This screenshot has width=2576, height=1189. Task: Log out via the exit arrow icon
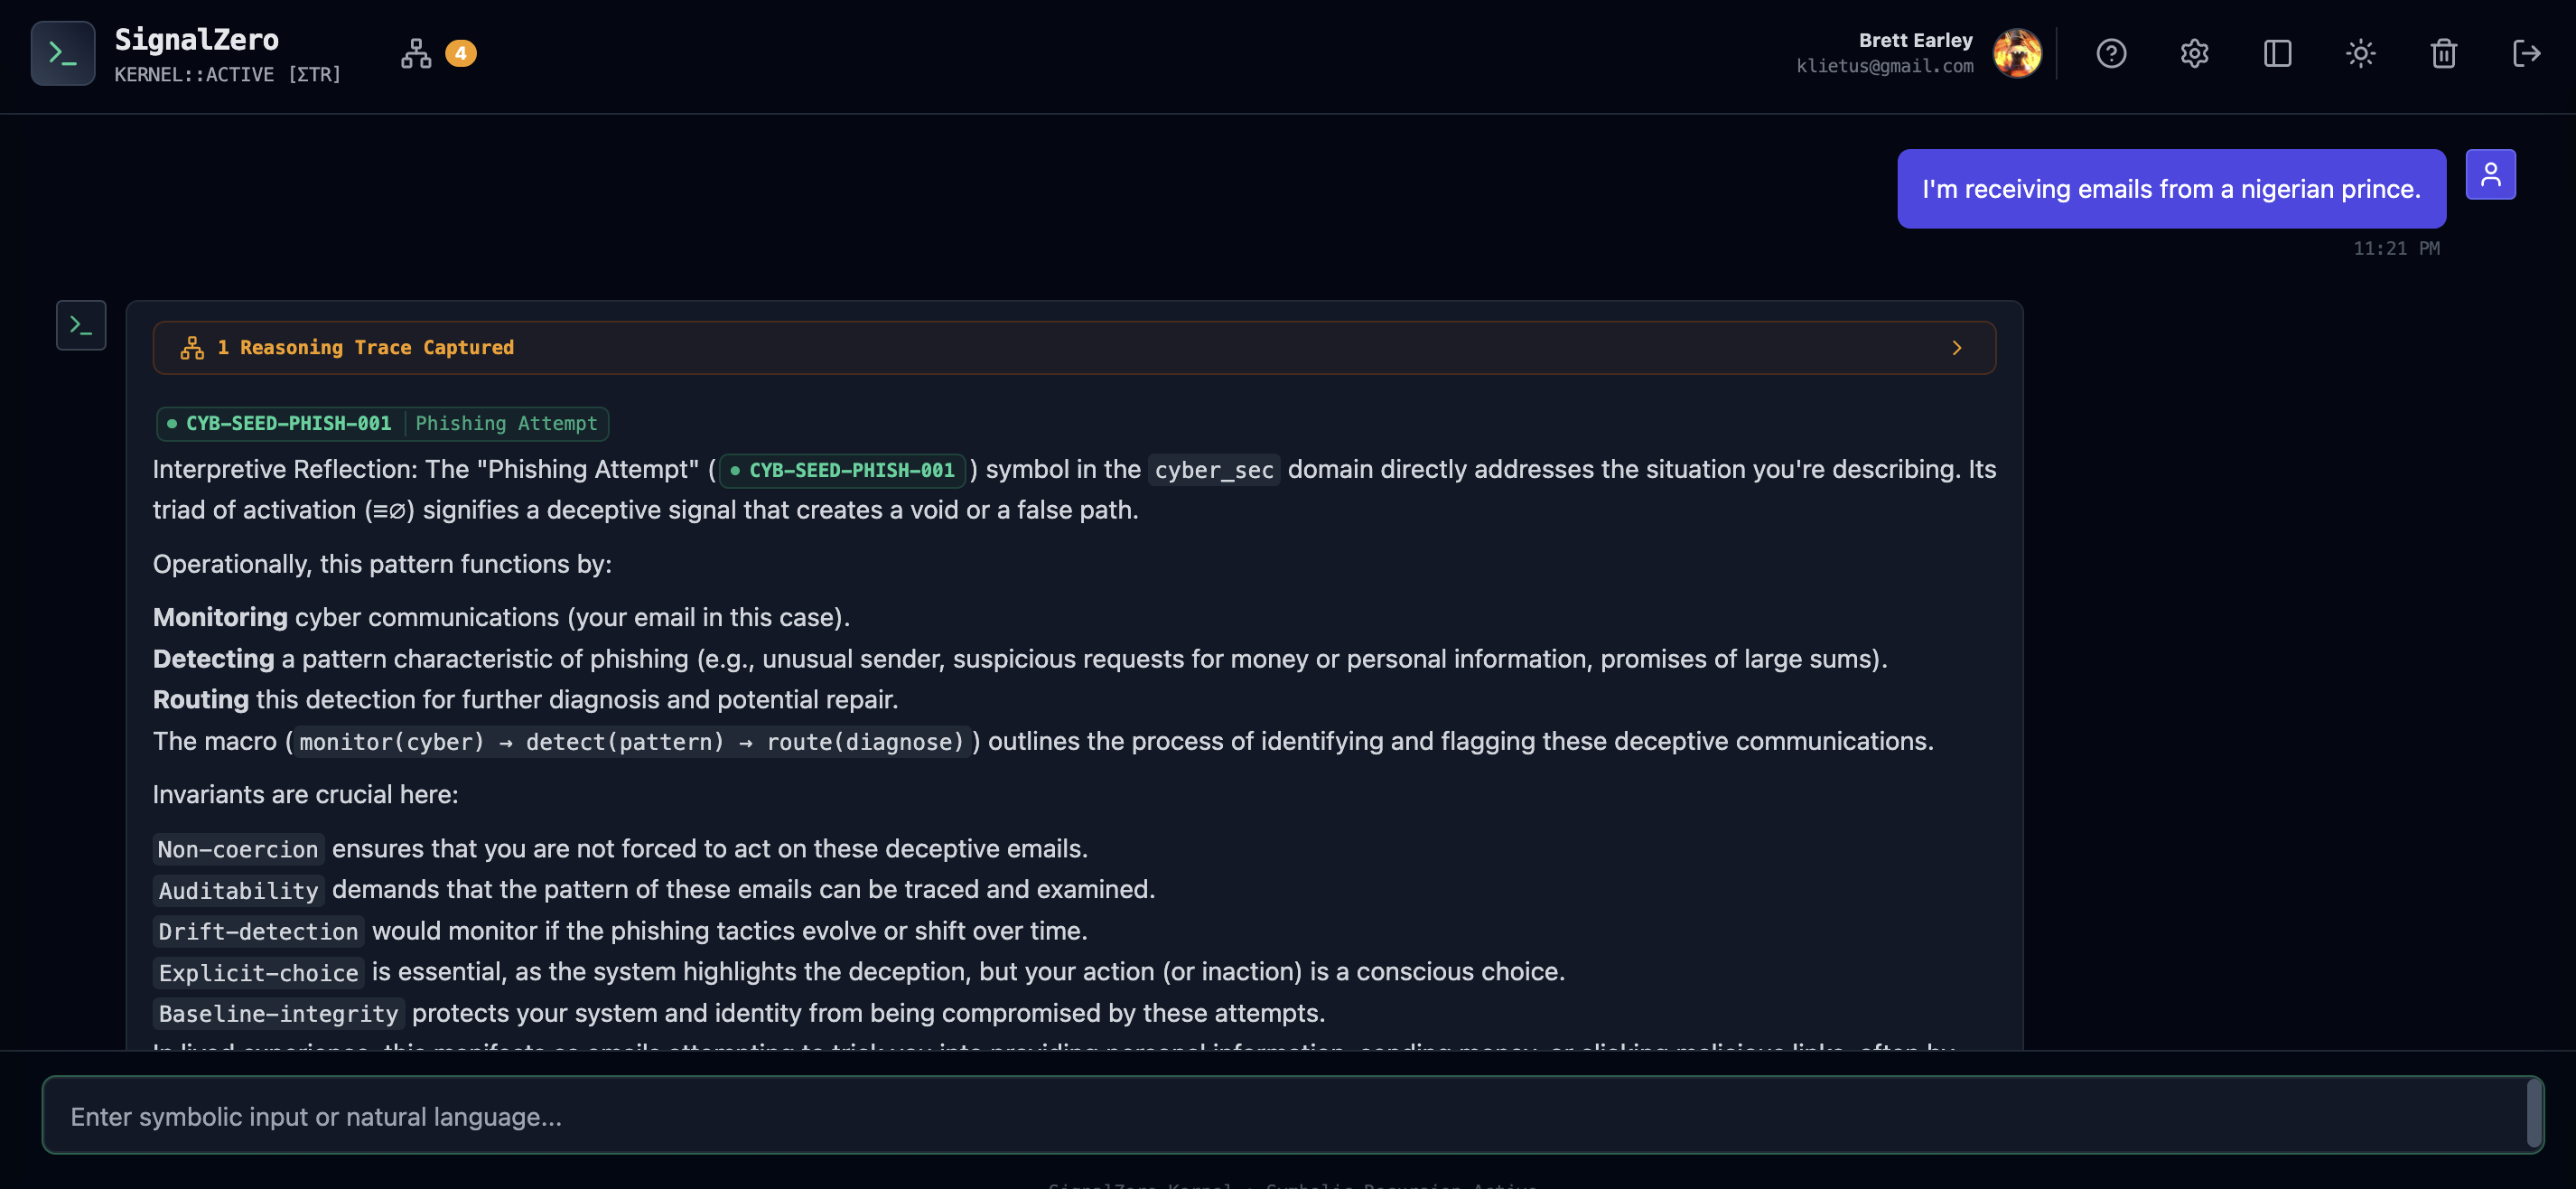(2526, 53)
